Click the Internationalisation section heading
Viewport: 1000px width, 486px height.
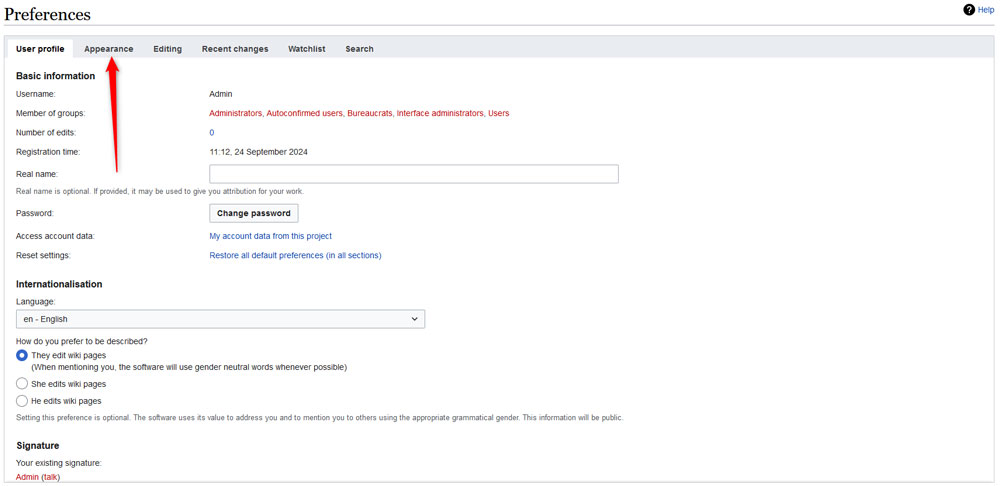[59, 284]
